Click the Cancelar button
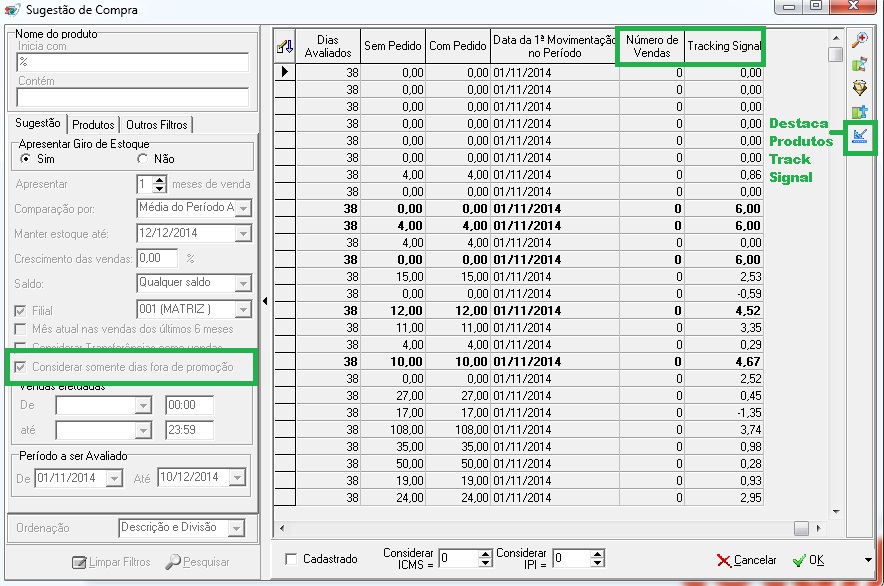 click(x=746, y=560)
